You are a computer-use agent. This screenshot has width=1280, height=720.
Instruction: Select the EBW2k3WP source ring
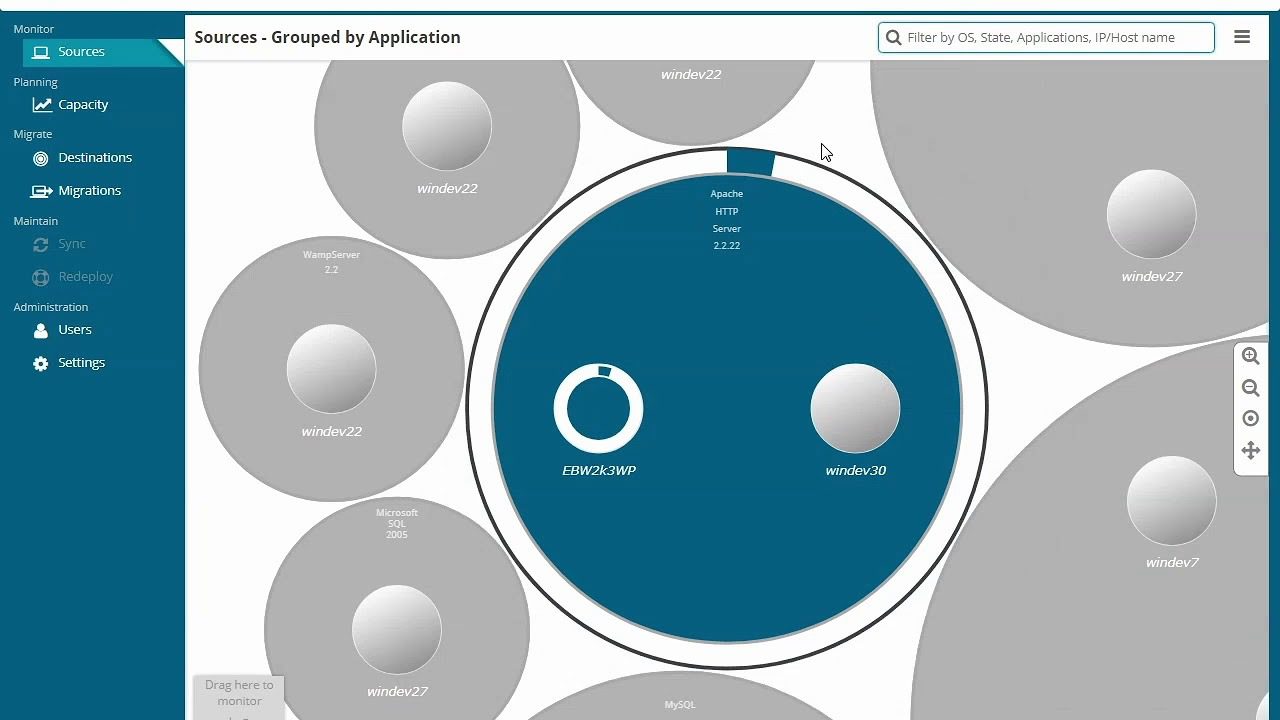[x=599, y=408]
